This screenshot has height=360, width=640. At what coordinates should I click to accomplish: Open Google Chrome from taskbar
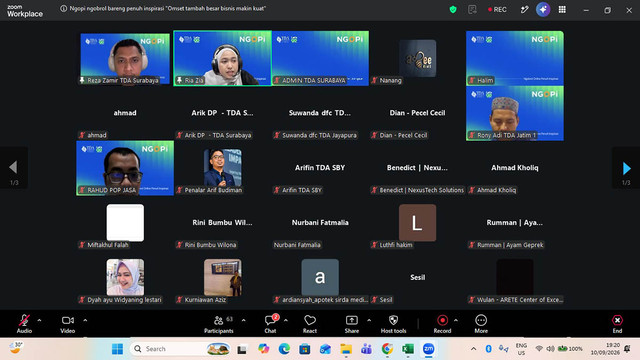(387, 349)
